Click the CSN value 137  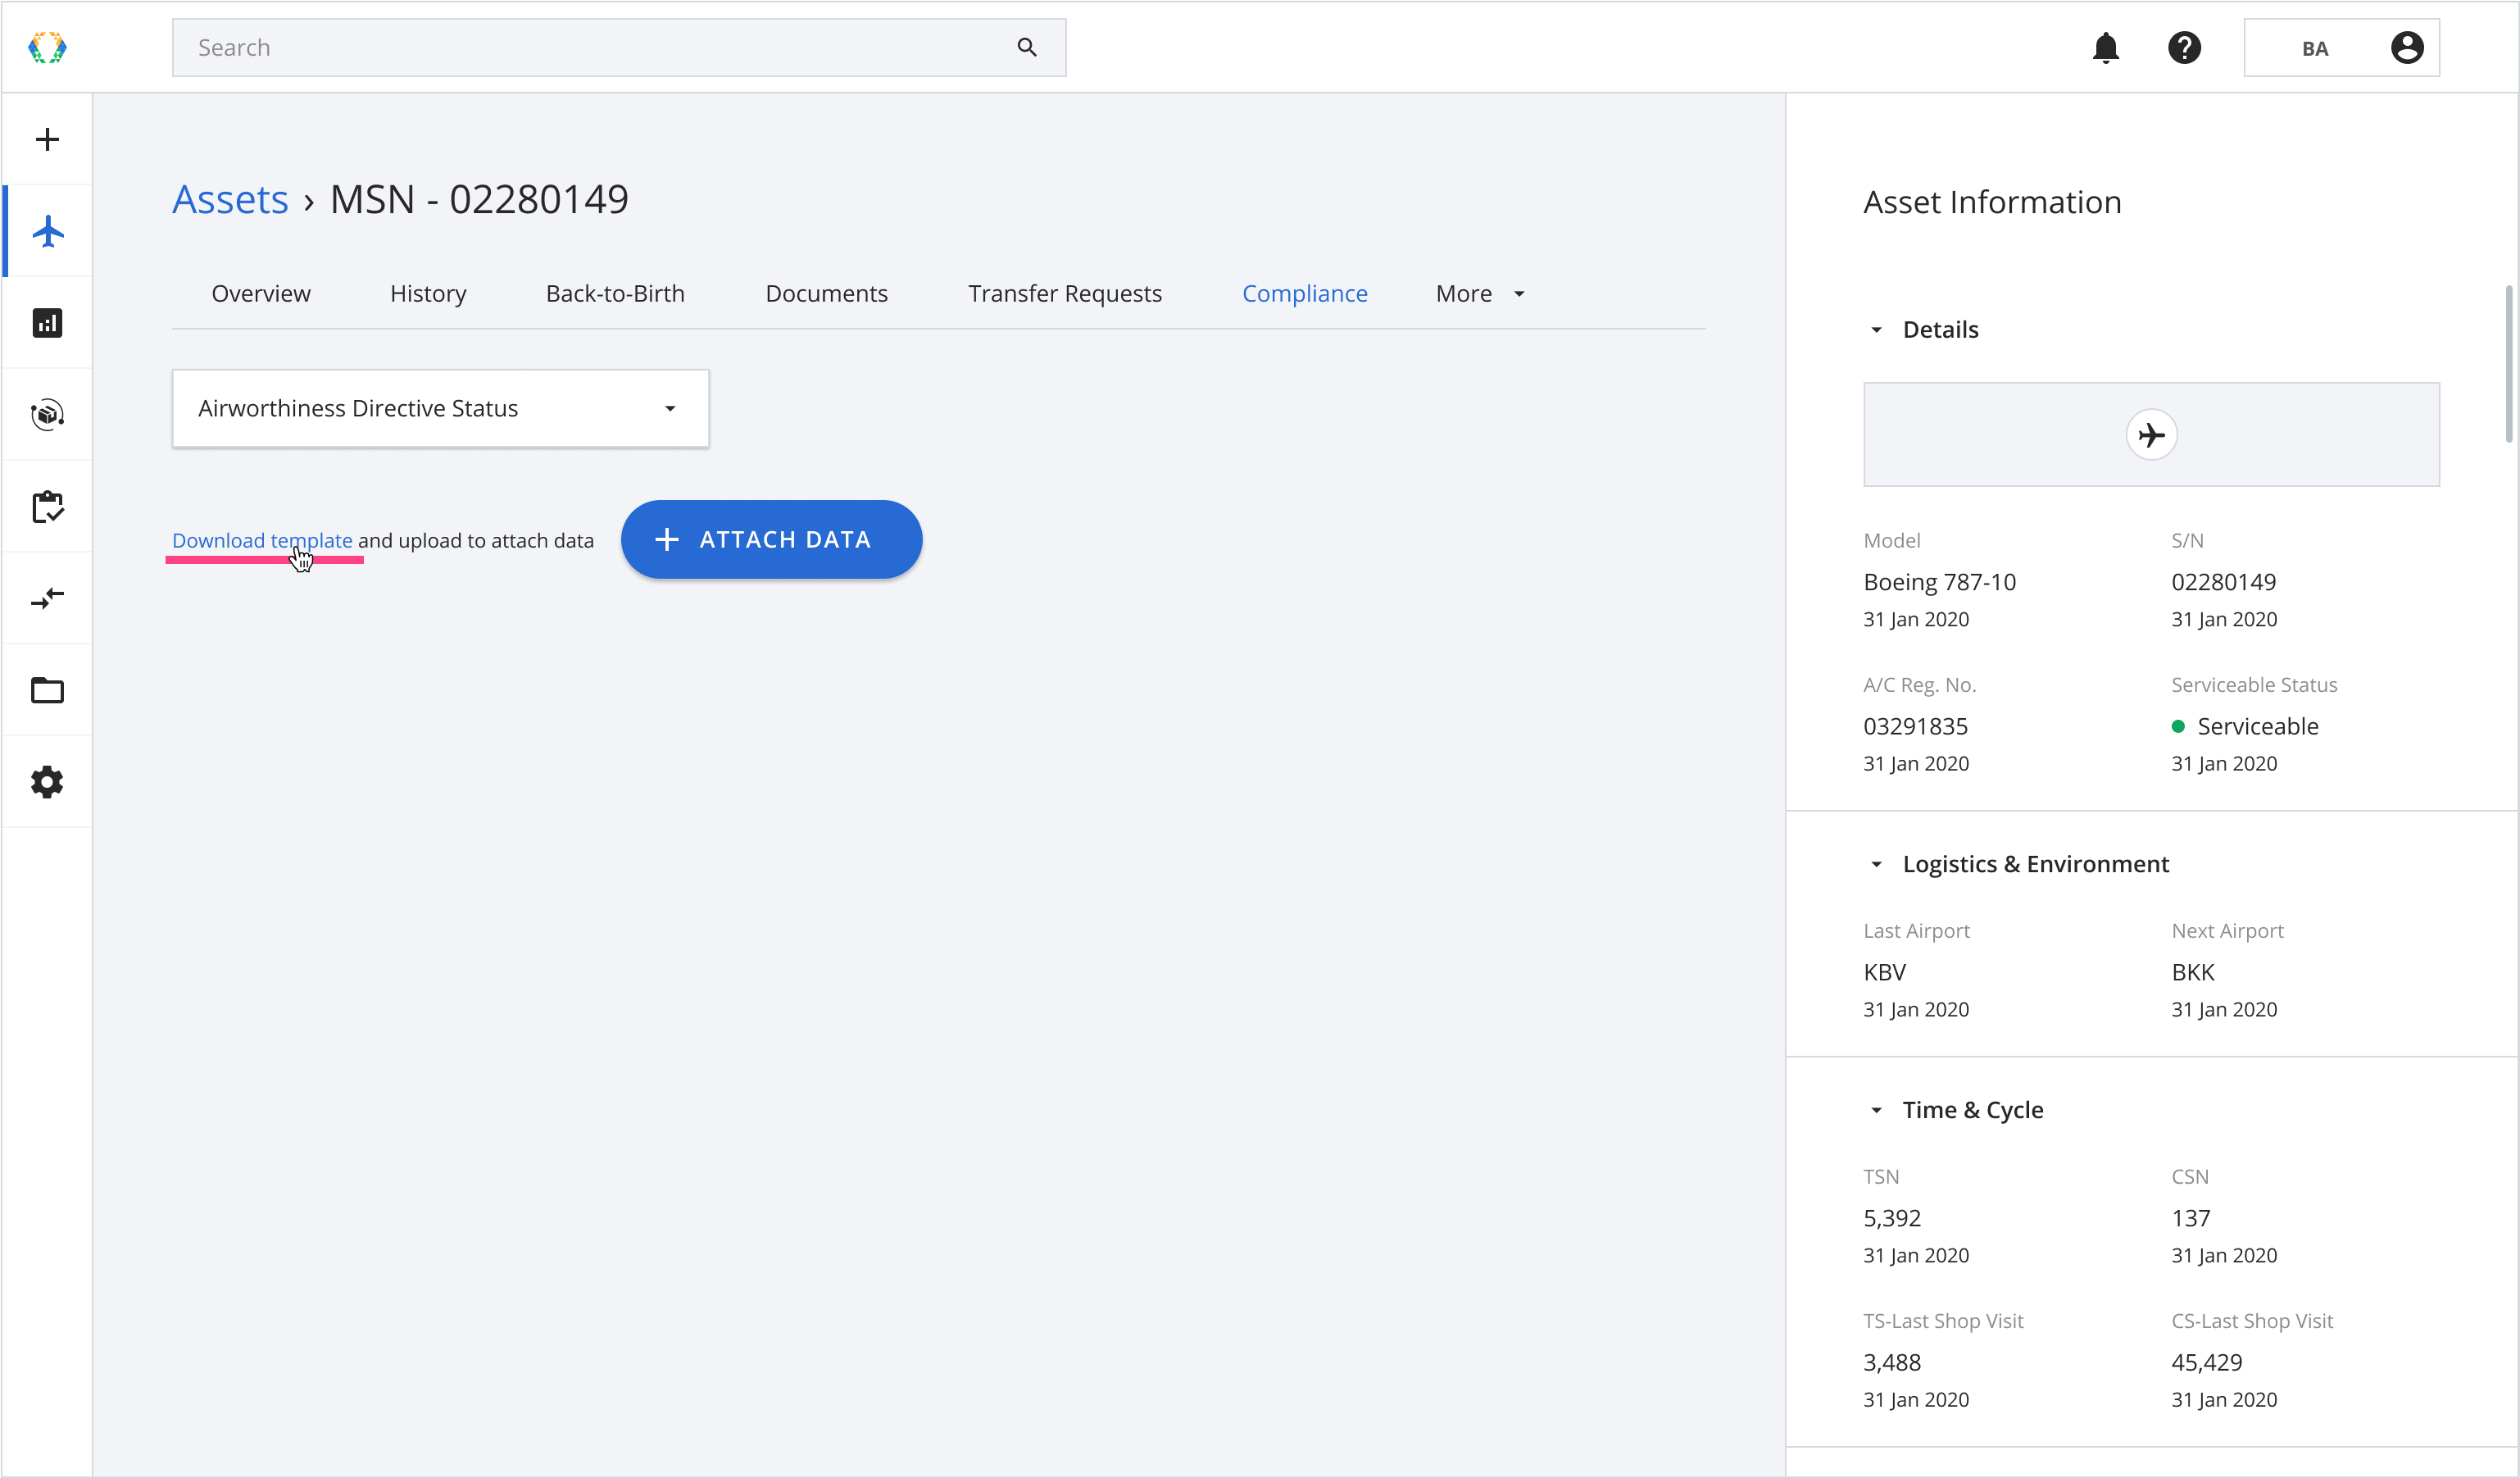pos(2191,1218)
